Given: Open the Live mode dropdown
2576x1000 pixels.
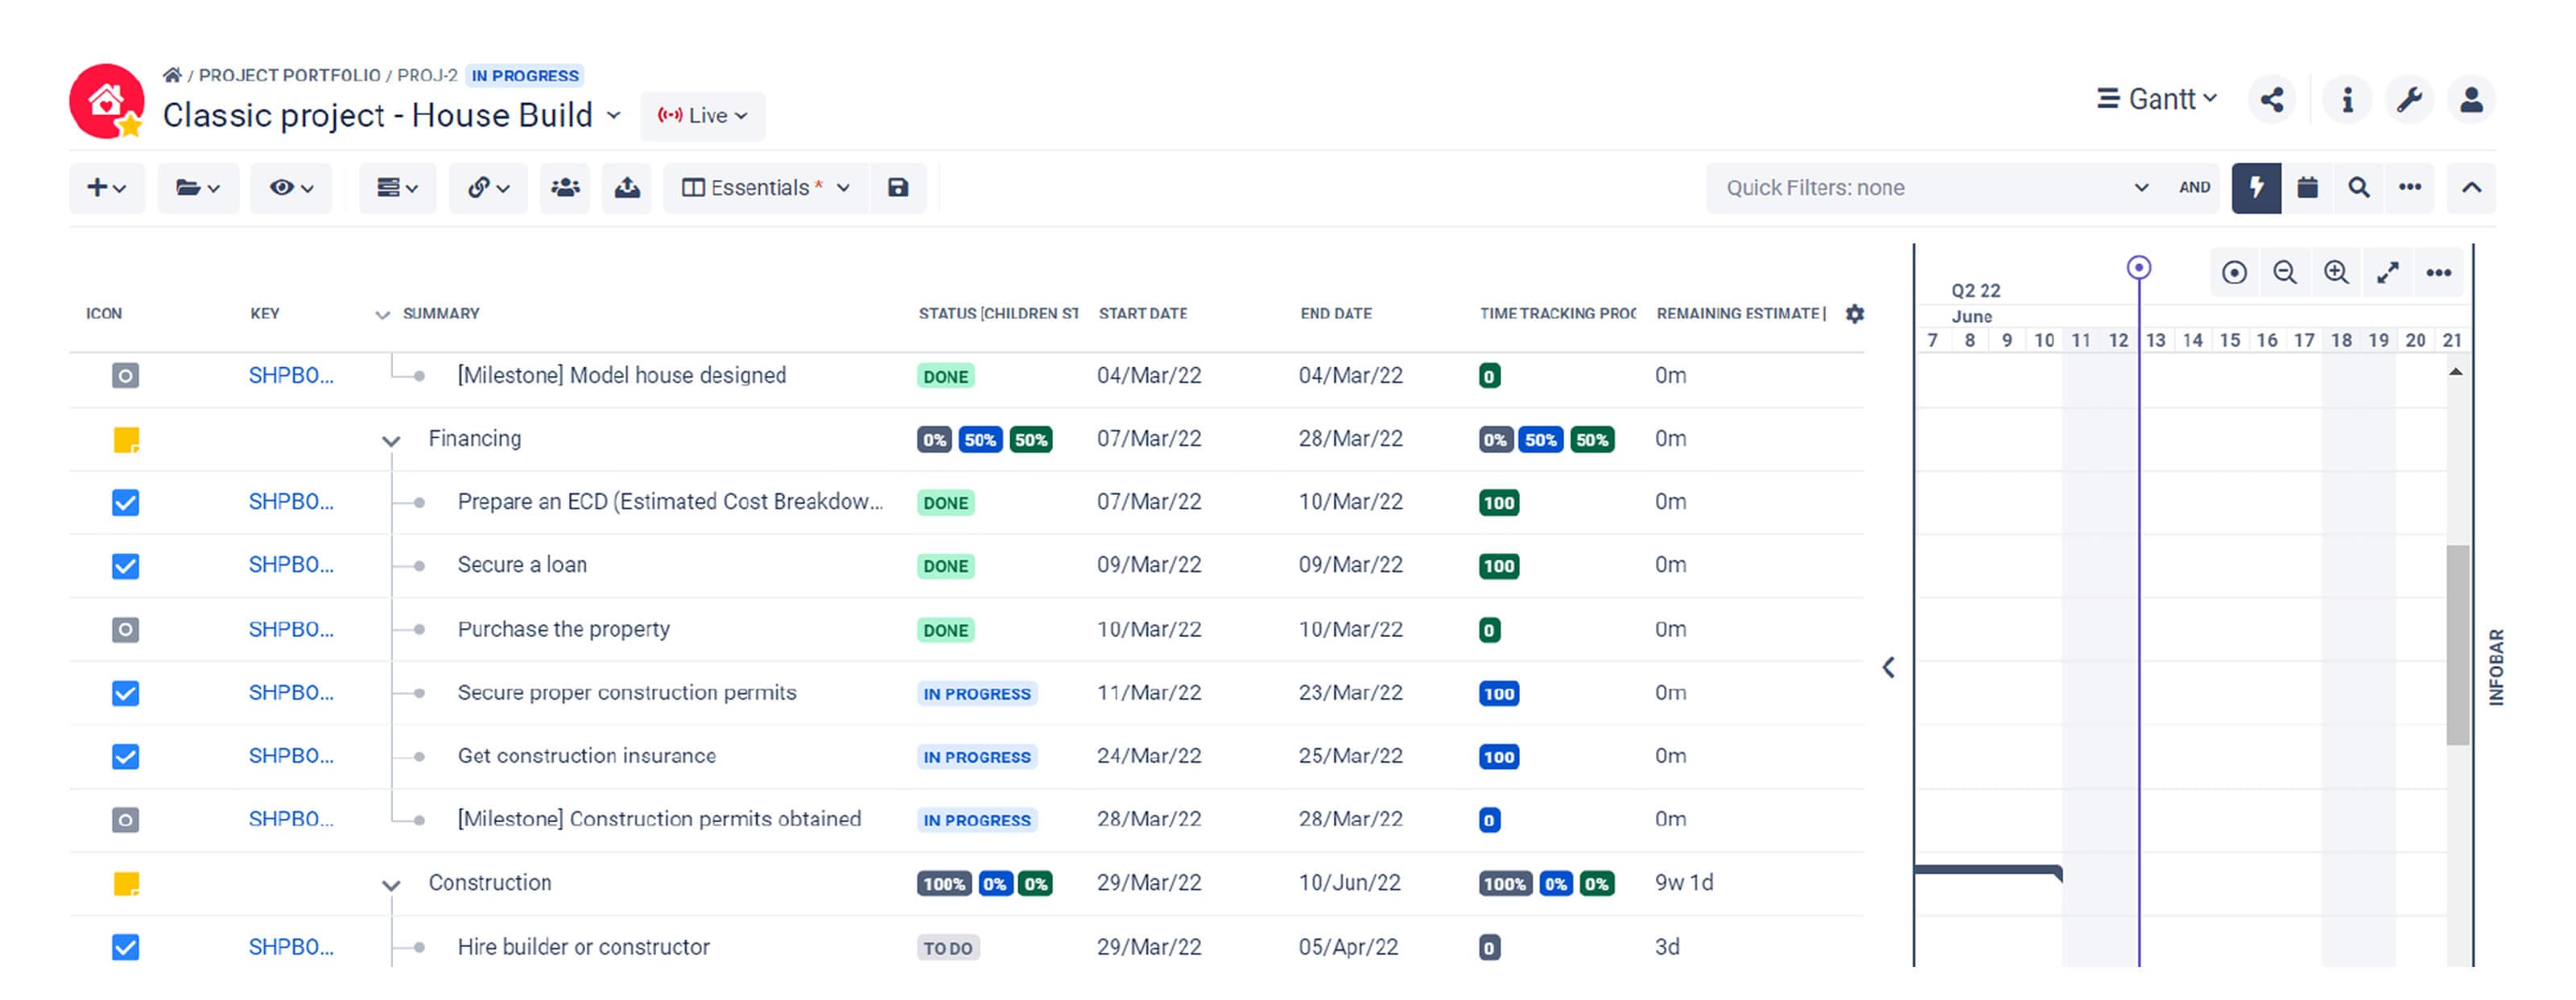Looking at the screenshot, I should 703,116.
